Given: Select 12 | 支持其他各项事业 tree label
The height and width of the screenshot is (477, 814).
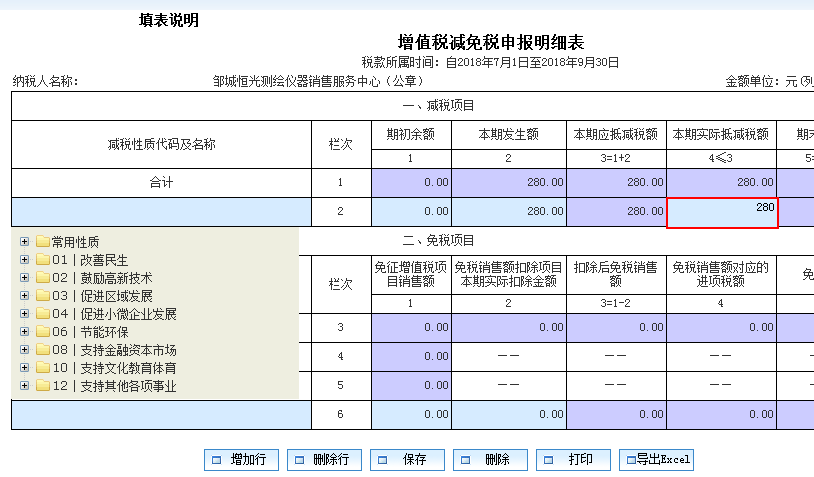Looking at the screenshot, I should [114, 386].
